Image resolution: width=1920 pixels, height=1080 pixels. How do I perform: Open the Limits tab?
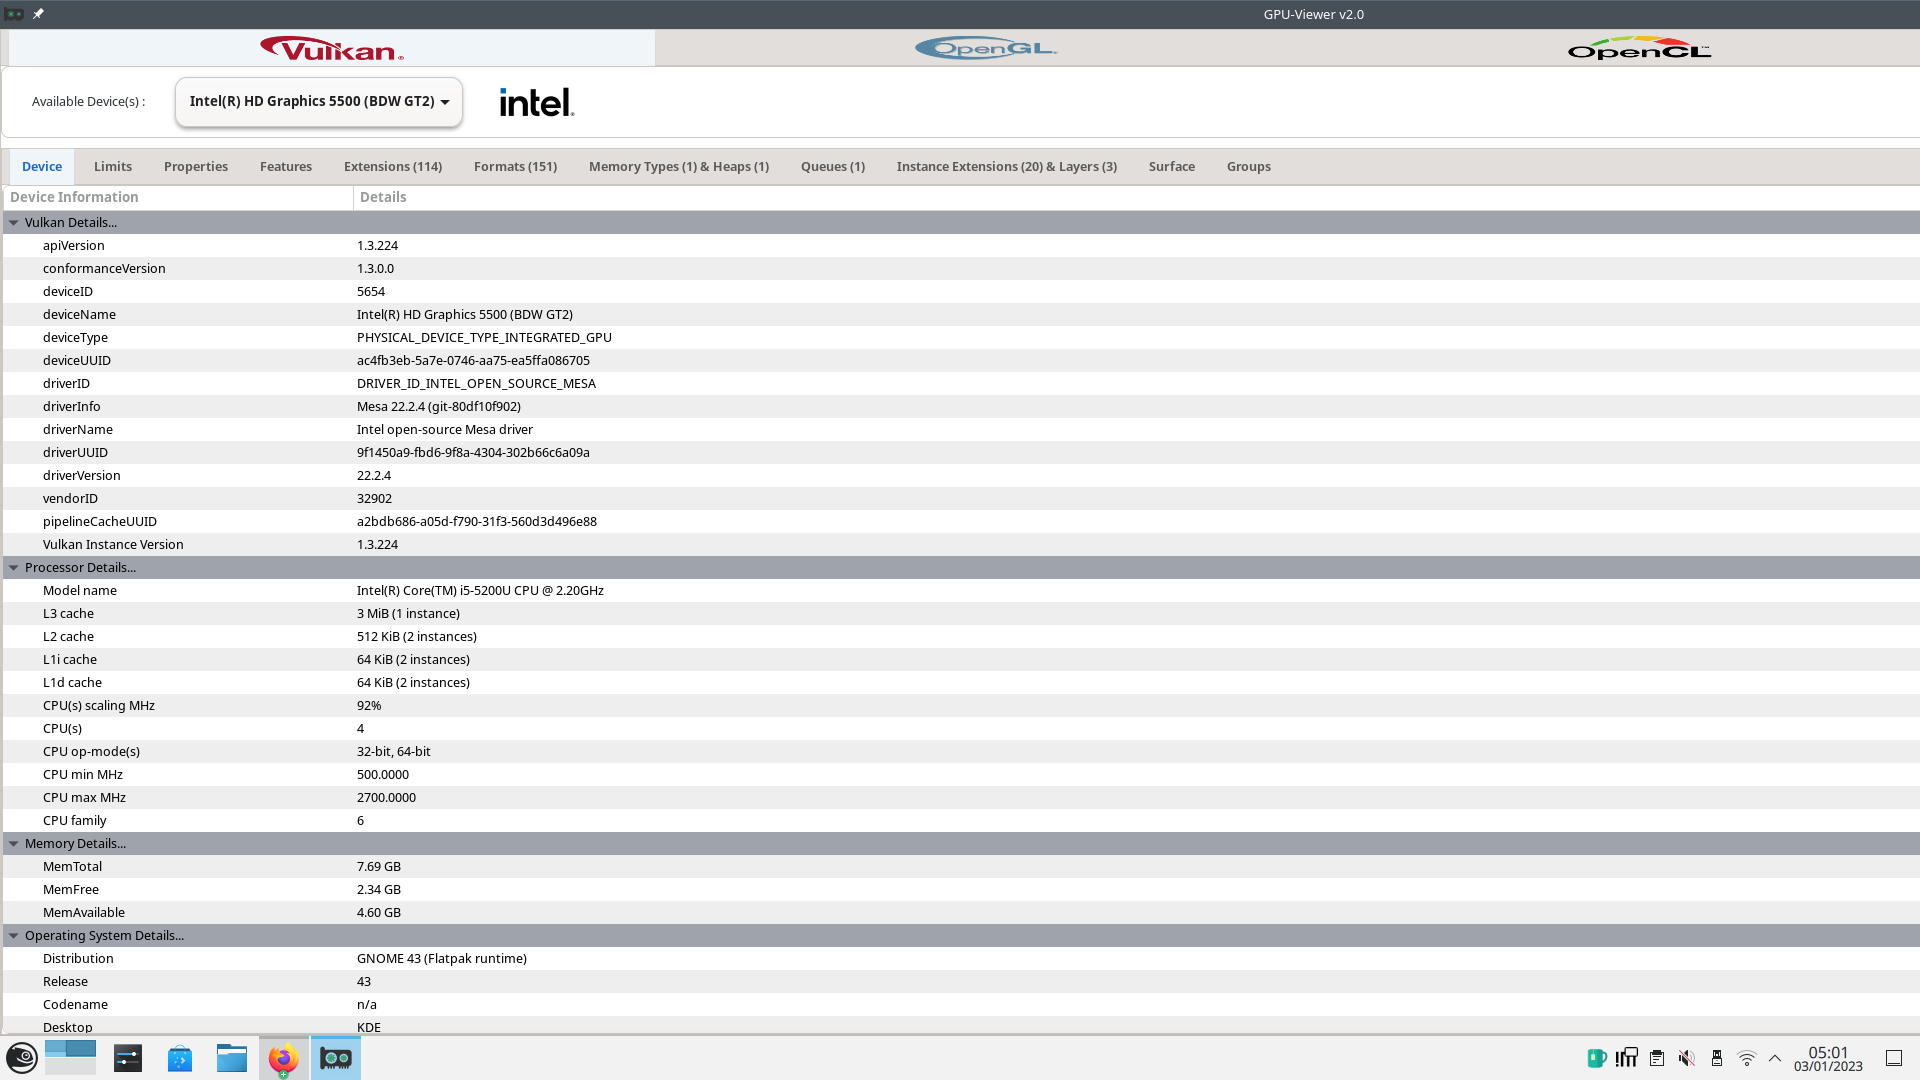(x=112, y=167)
